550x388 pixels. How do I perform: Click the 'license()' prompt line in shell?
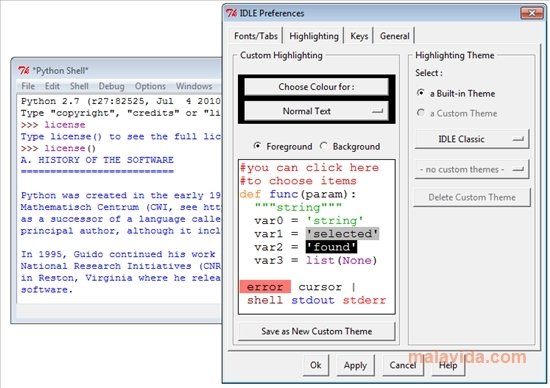pyautogui.click(x=58, y=148)
